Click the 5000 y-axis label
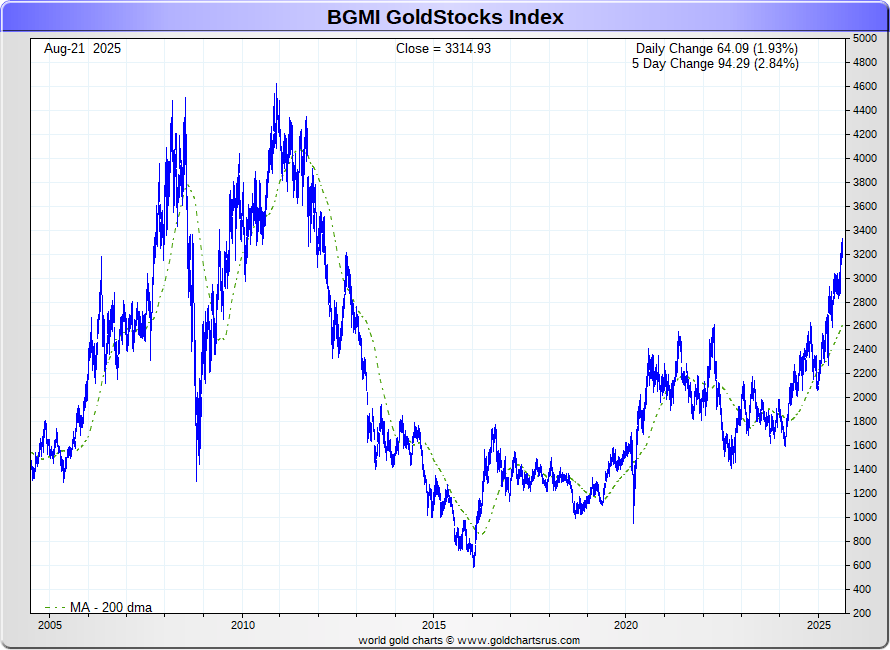 (x=865, y=39)
